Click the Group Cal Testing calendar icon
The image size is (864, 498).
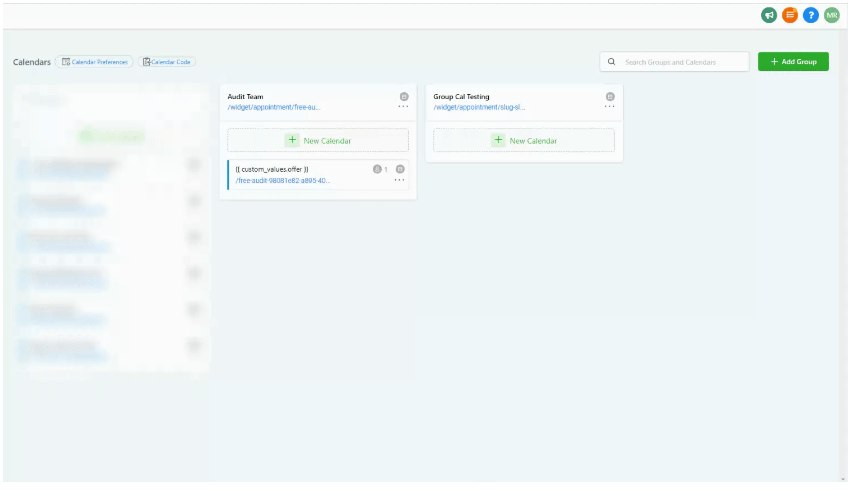(610, 97)
